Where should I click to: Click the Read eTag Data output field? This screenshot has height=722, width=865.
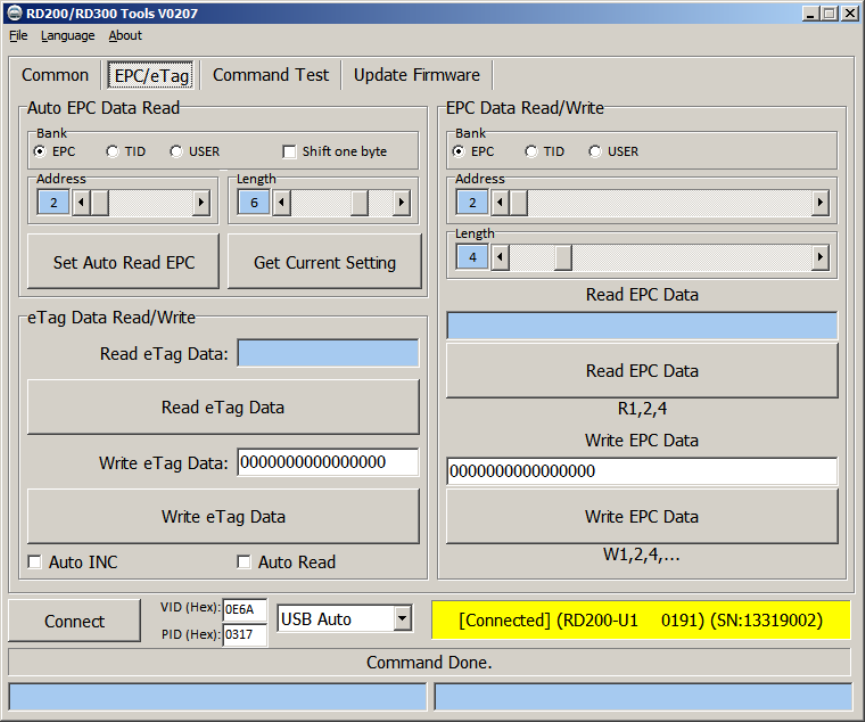(x=328, y=353)
